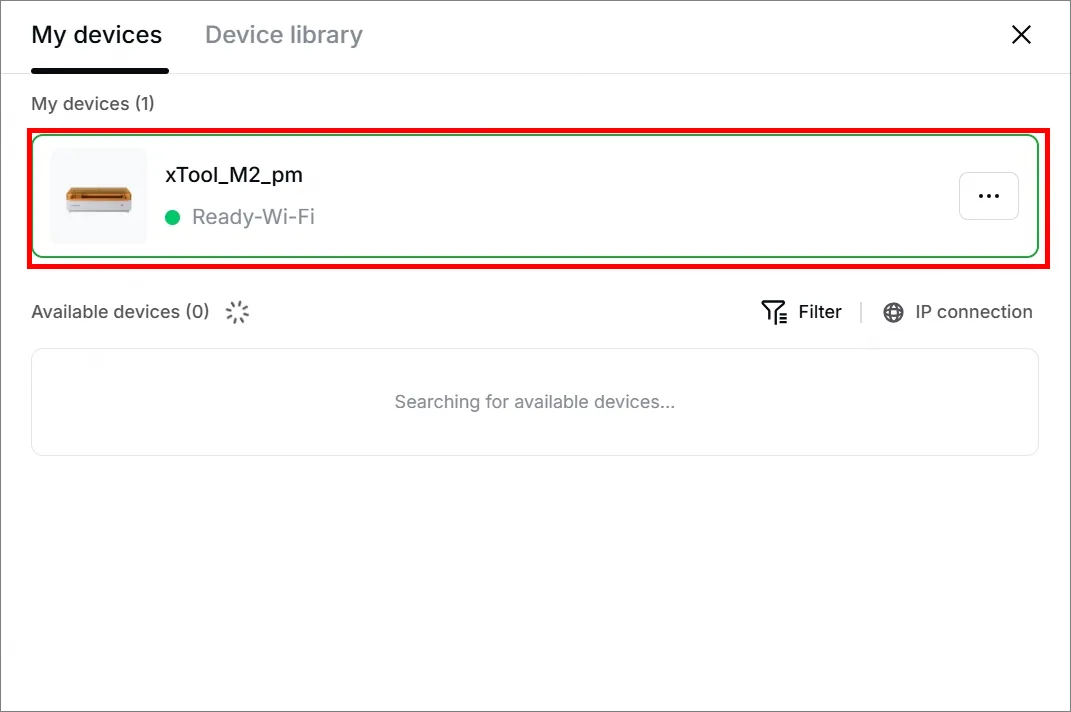Click the xTool_M2_pm device name
Image resolution: width=1071 pixels, height=712 pixels.
(234, 175)
